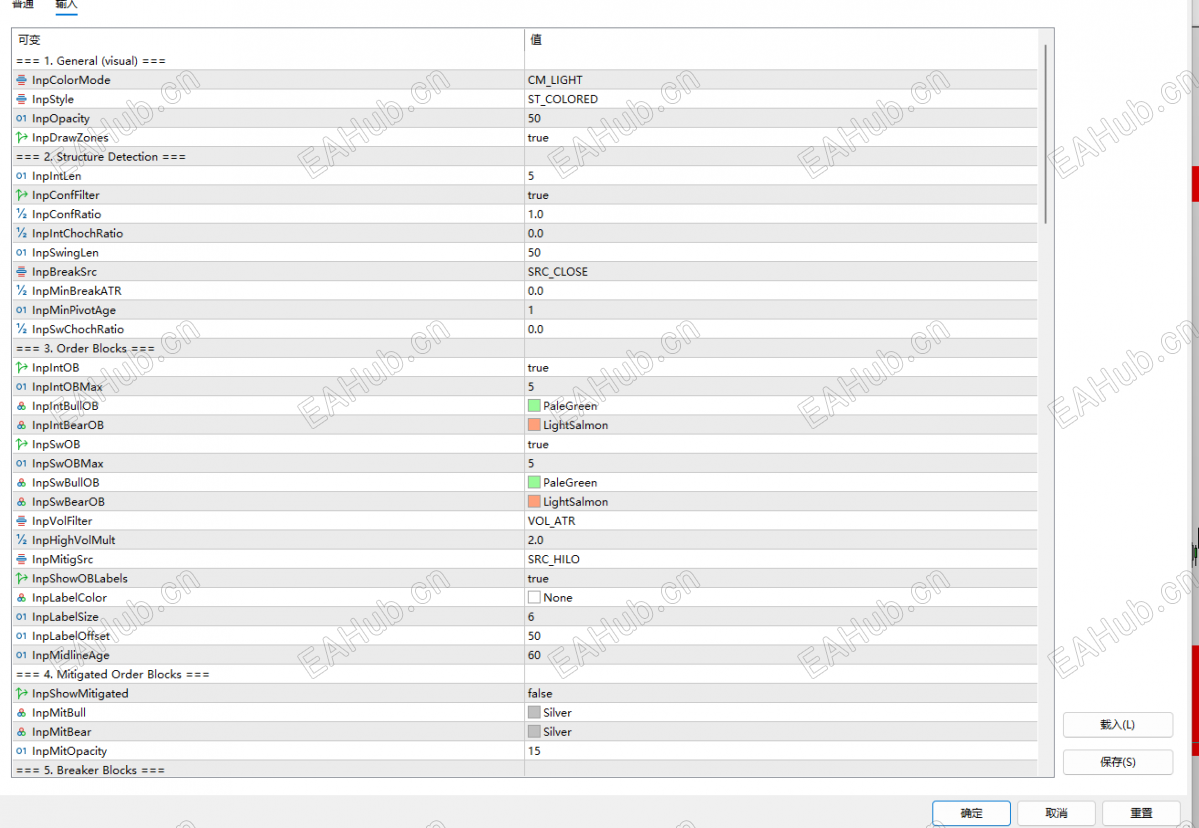Open the LightSalmon swatch for InpSwBearOB
Screen dimensions: 1199x828
click(534, 502)
